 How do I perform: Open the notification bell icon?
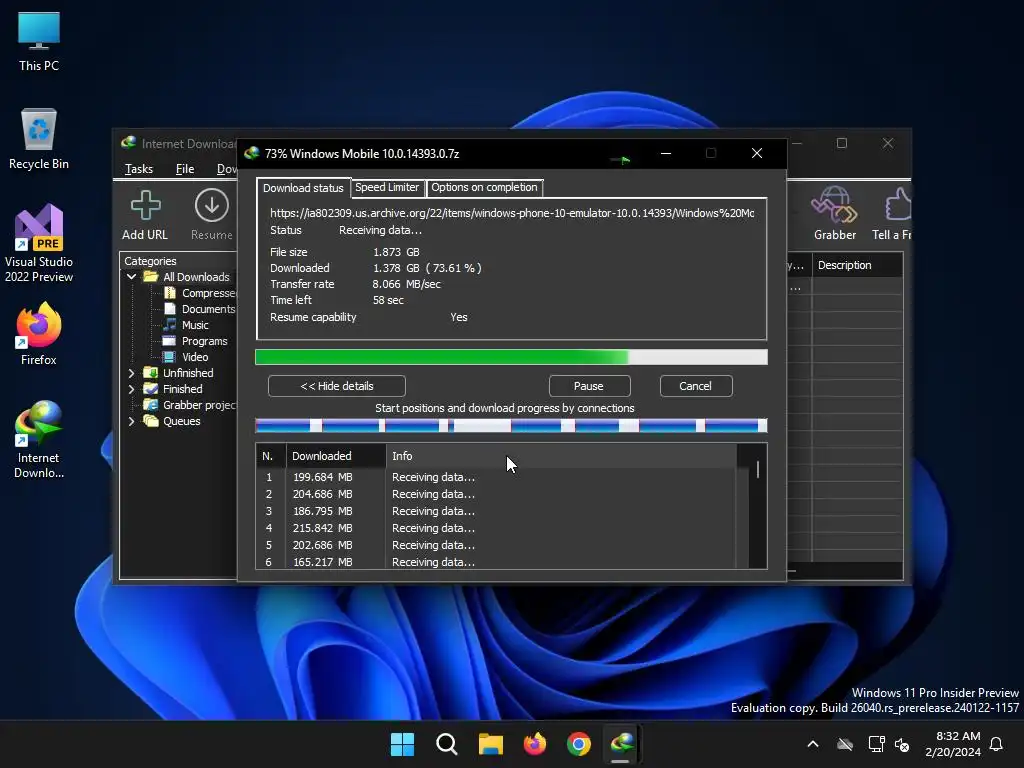996,744
